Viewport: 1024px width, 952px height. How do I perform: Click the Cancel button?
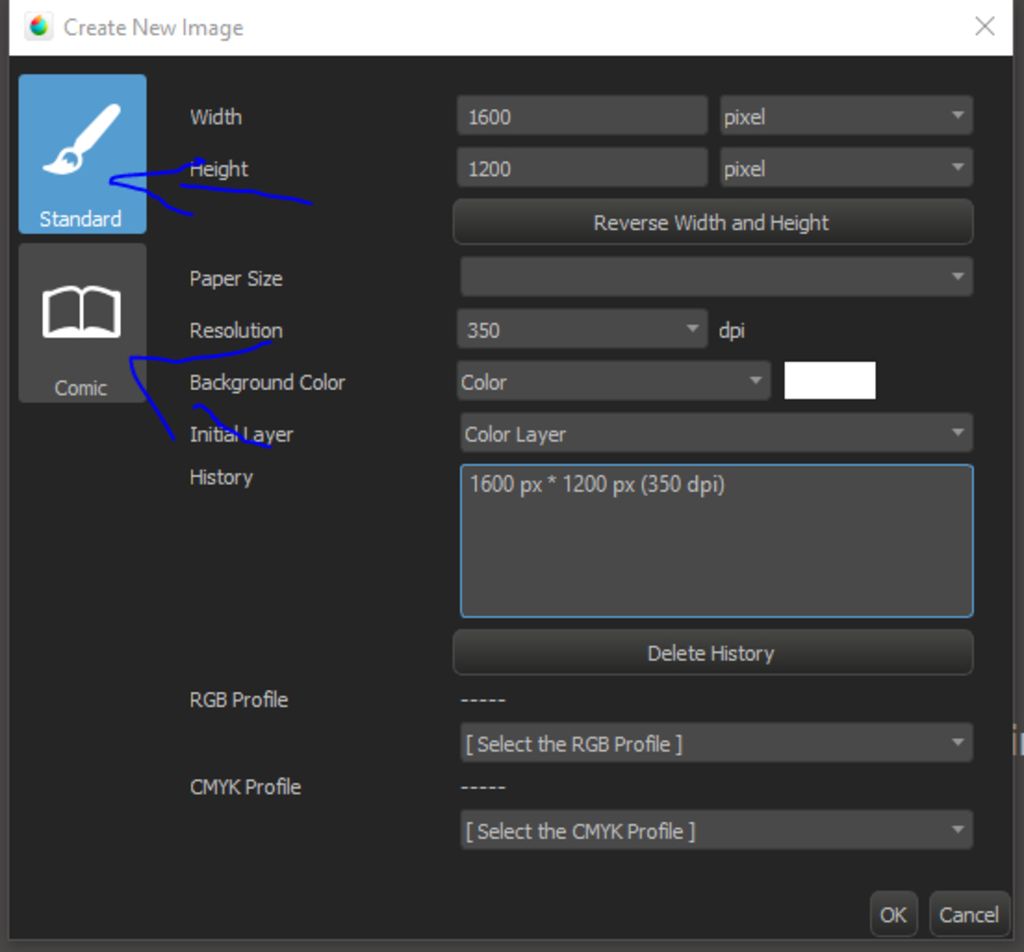tap(969, 914)
